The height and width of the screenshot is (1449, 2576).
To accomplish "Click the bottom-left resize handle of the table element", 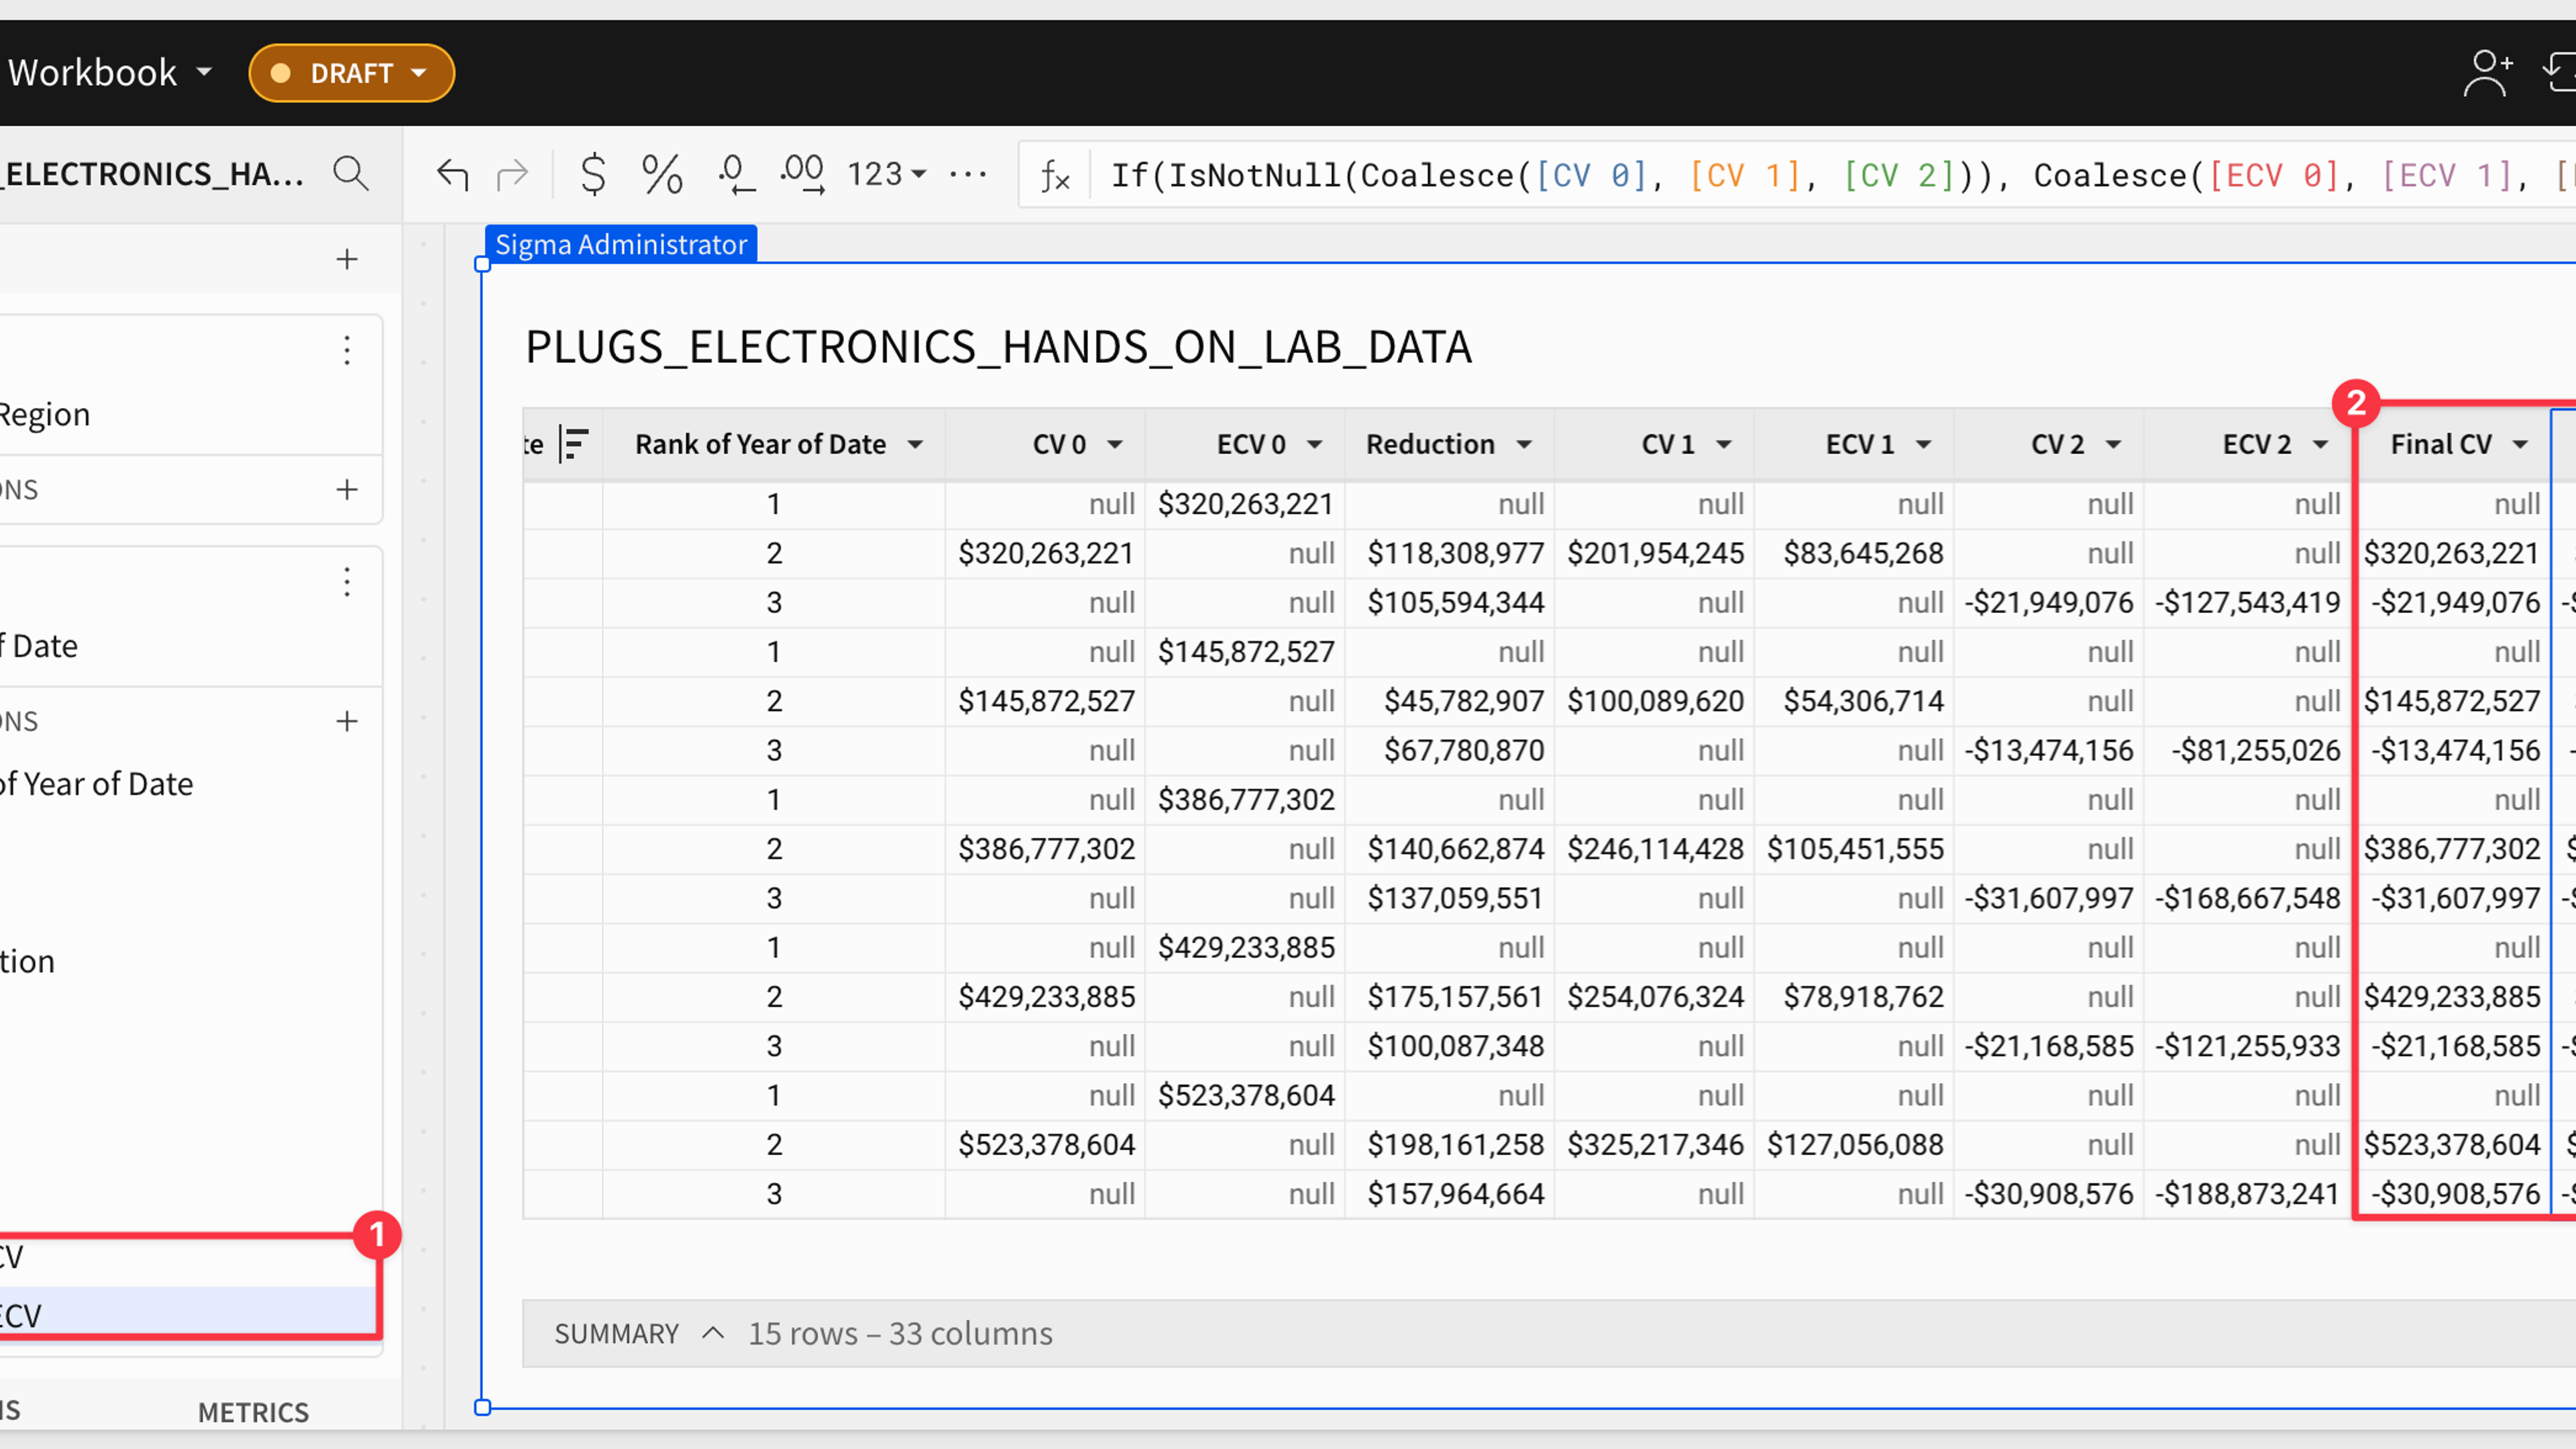I will [482, 1407].
